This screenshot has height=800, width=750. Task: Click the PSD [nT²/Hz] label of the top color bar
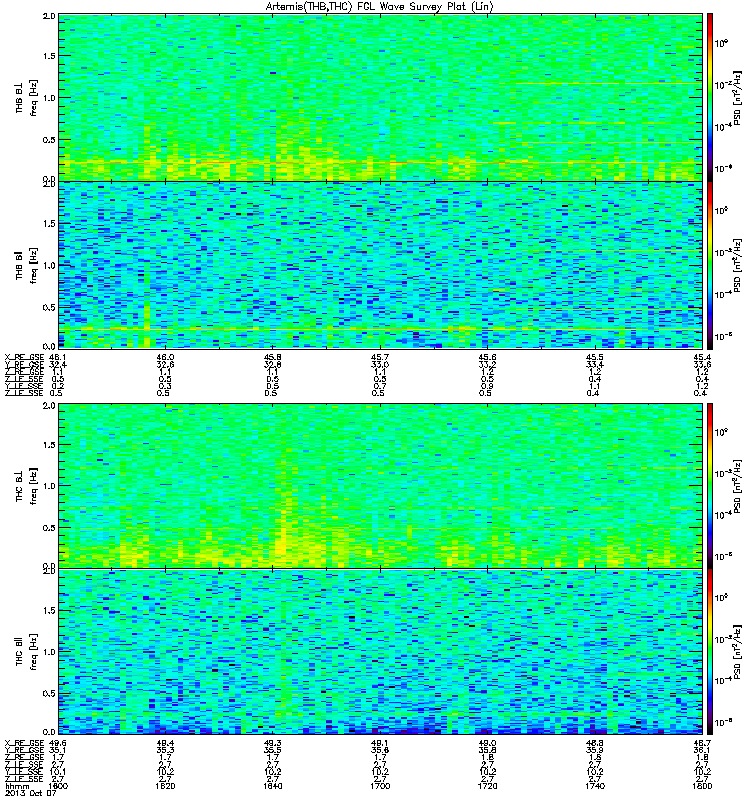point(738,97)
